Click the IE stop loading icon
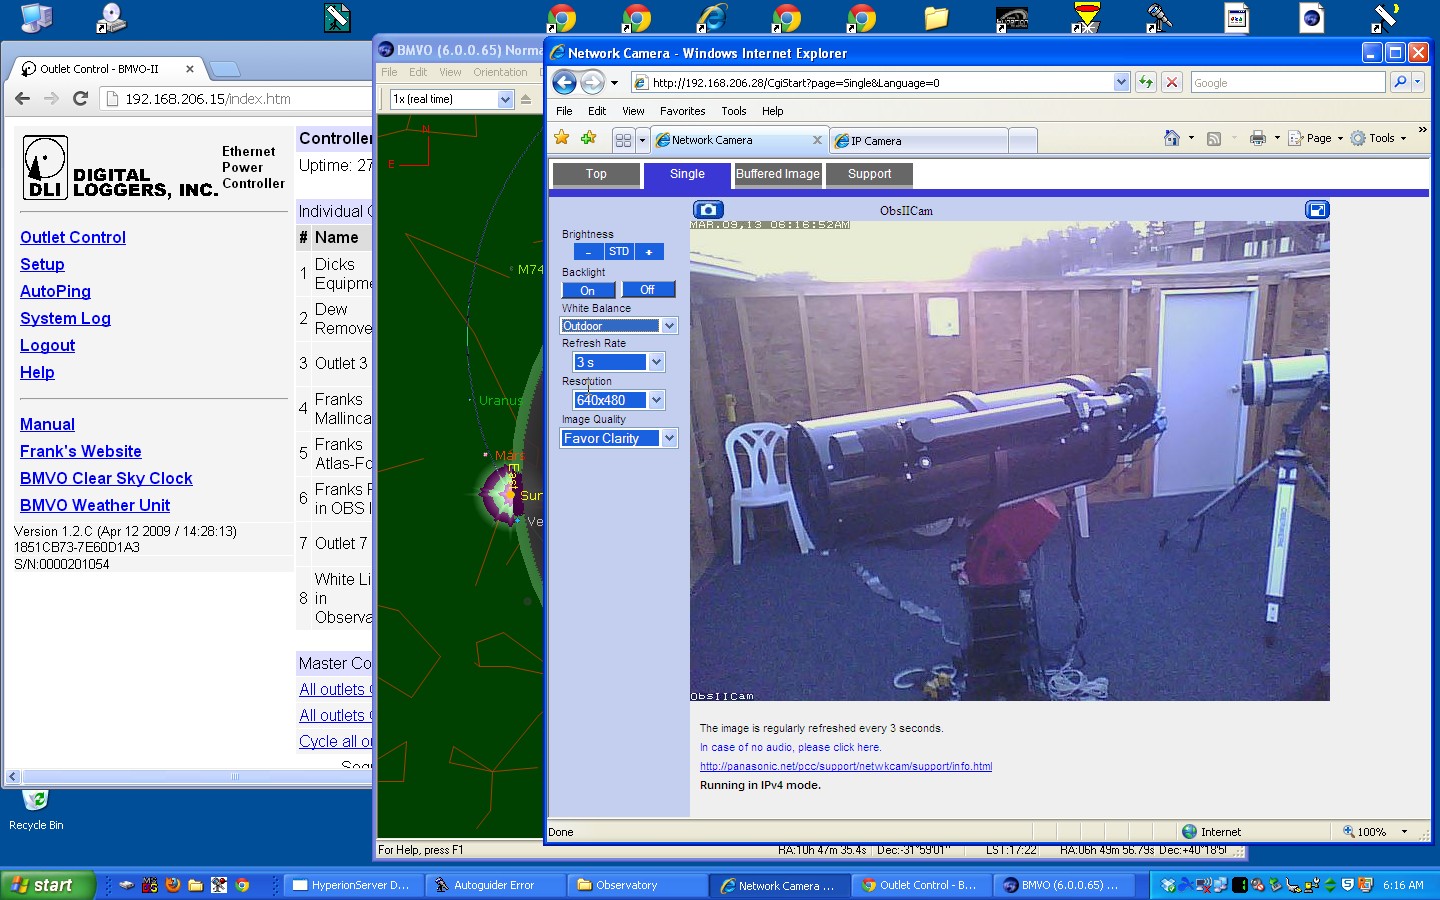 pos(1172,82)
